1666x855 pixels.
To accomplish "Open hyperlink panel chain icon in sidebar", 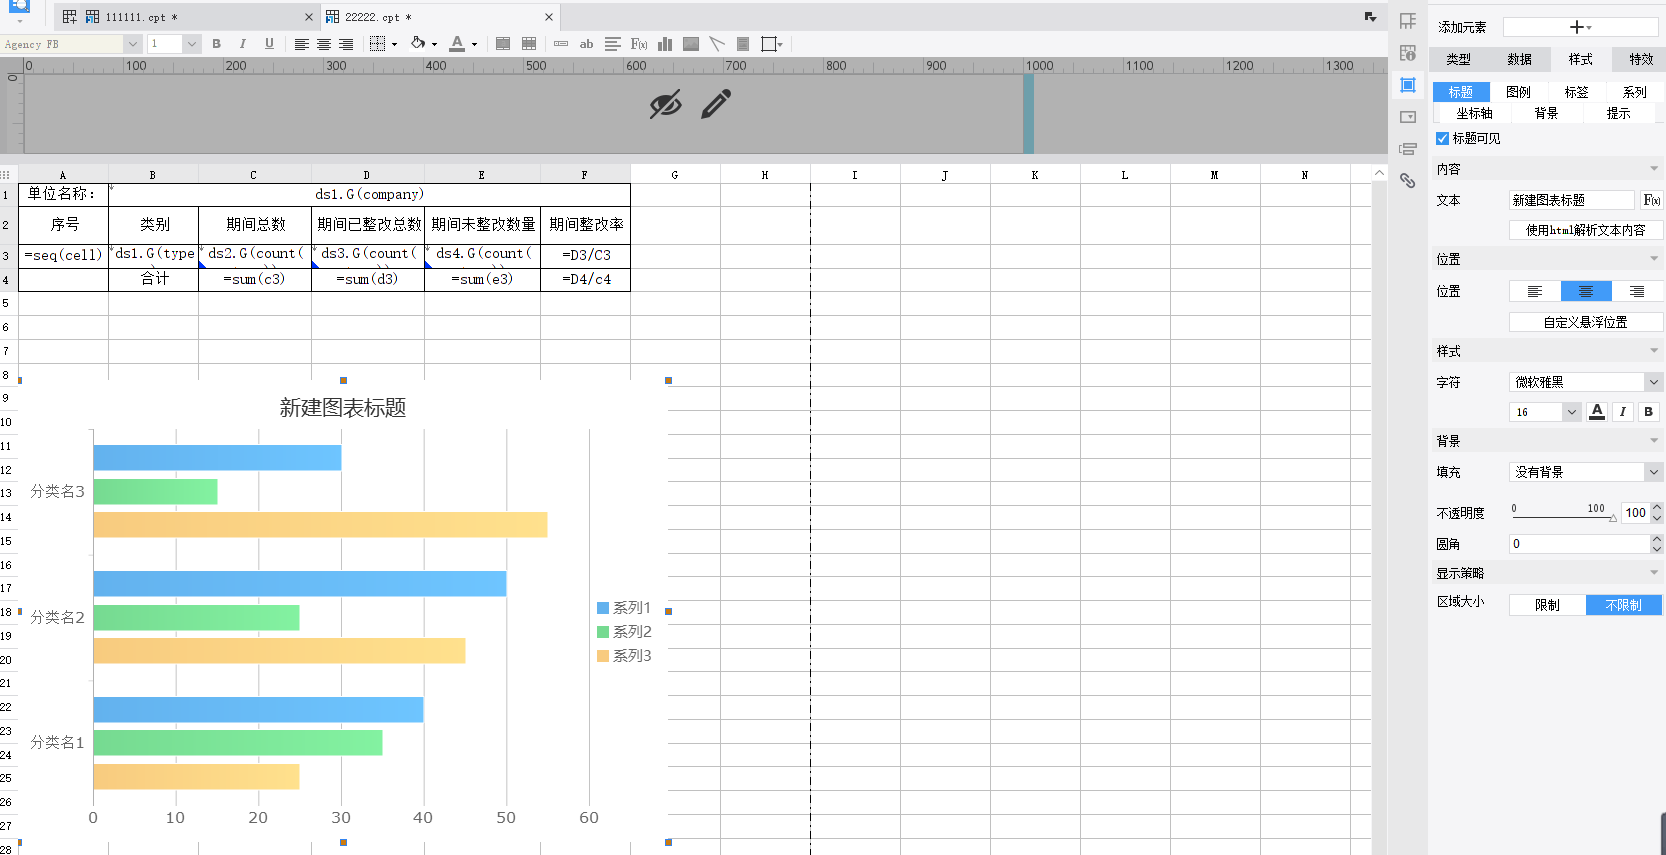I will tap(1408, 181).
